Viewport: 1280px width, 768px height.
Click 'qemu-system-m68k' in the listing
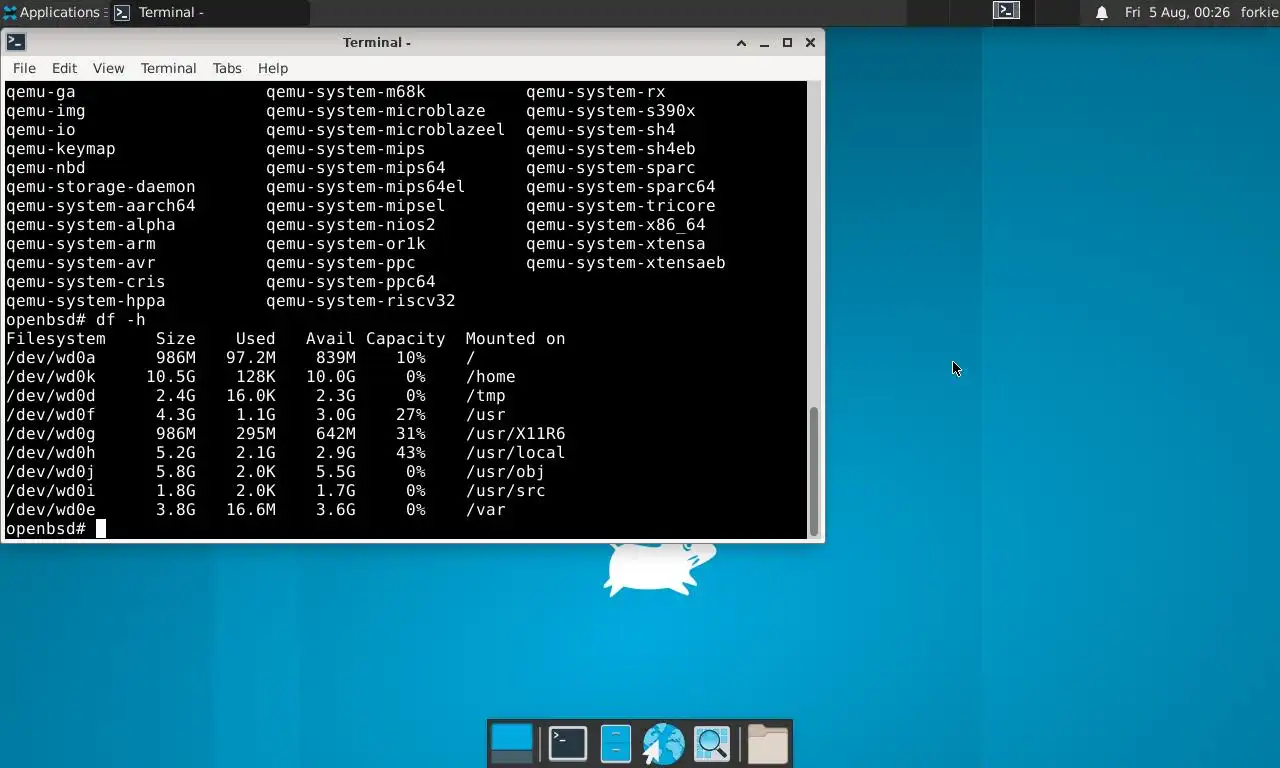point(346,92)
